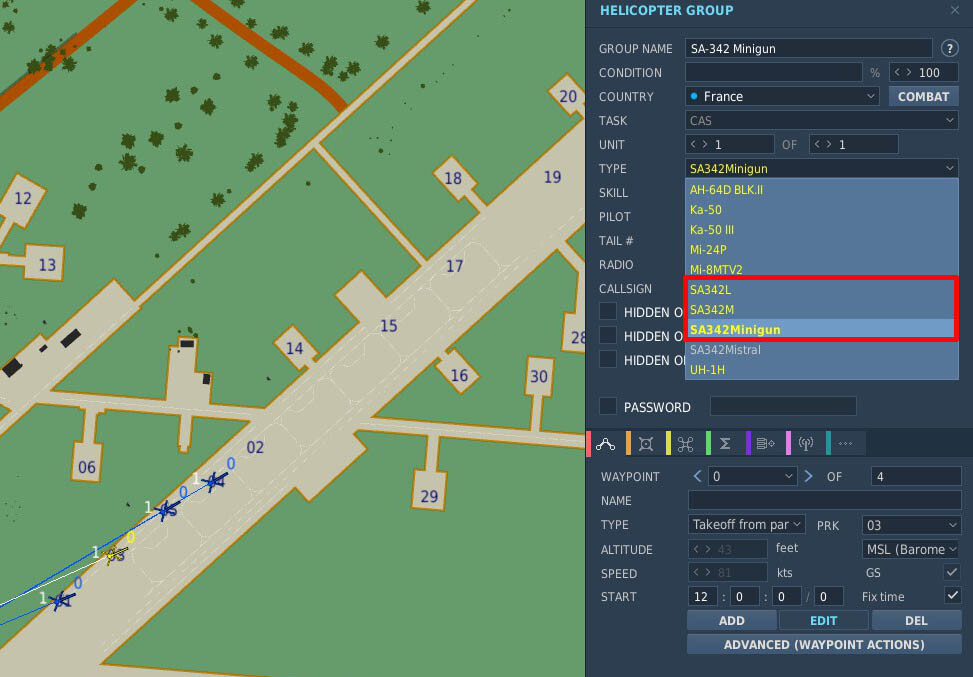
Task: Toggle the GS ground speed checkbox
Action: coord(951,572)
